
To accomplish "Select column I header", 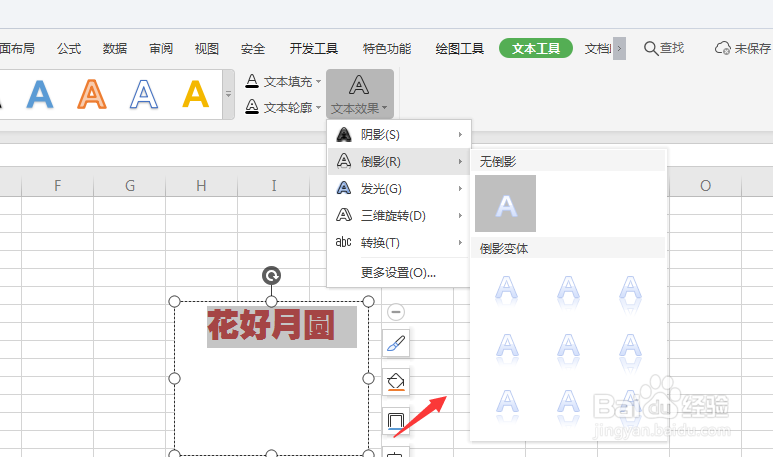I will pos(274,186).
